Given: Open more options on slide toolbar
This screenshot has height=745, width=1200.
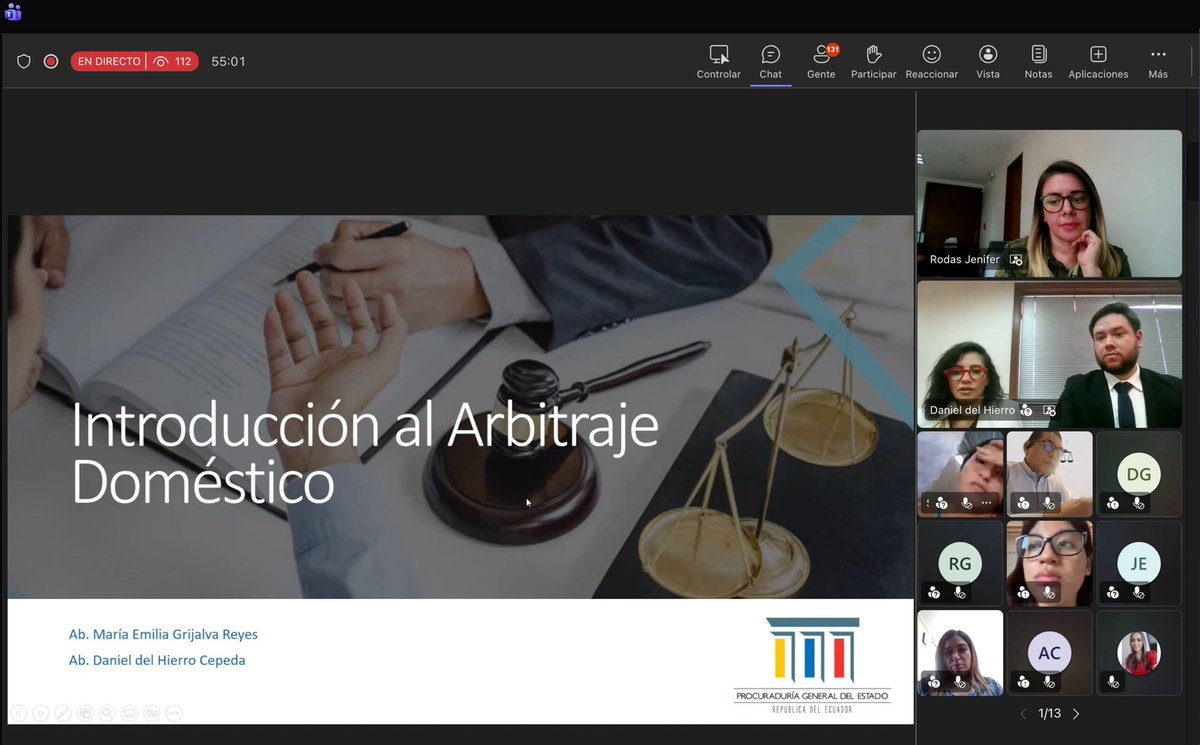Looking at the screenshot, I should coord(174,713).
